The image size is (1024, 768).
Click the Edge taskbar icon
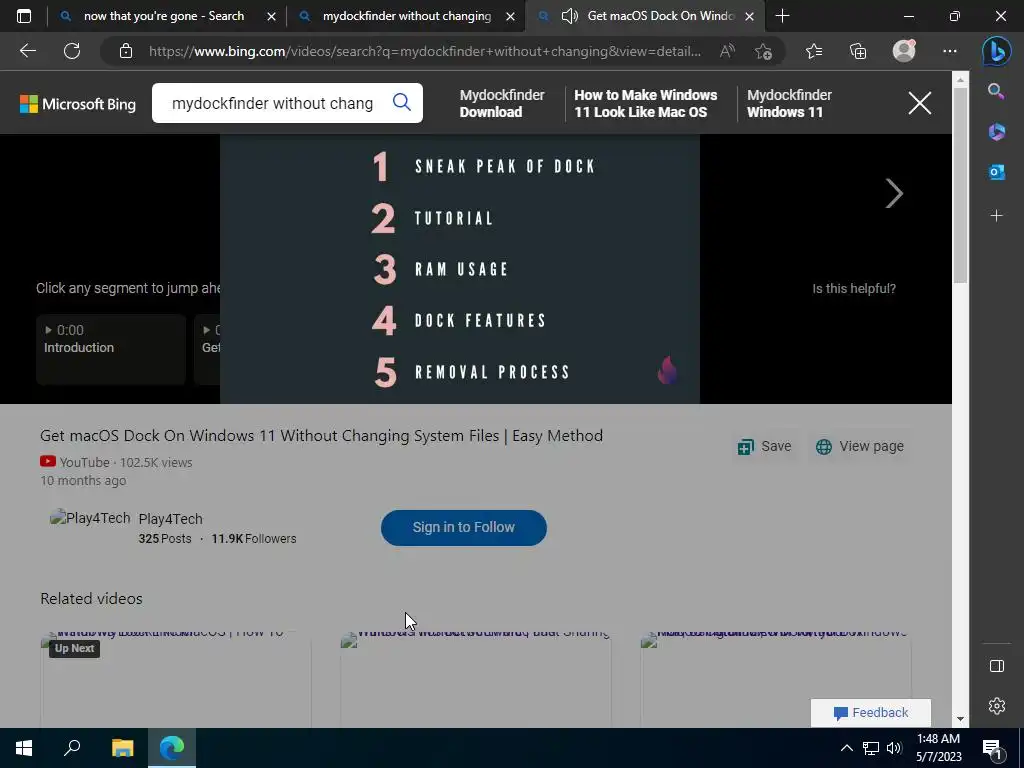click(172, 748)
